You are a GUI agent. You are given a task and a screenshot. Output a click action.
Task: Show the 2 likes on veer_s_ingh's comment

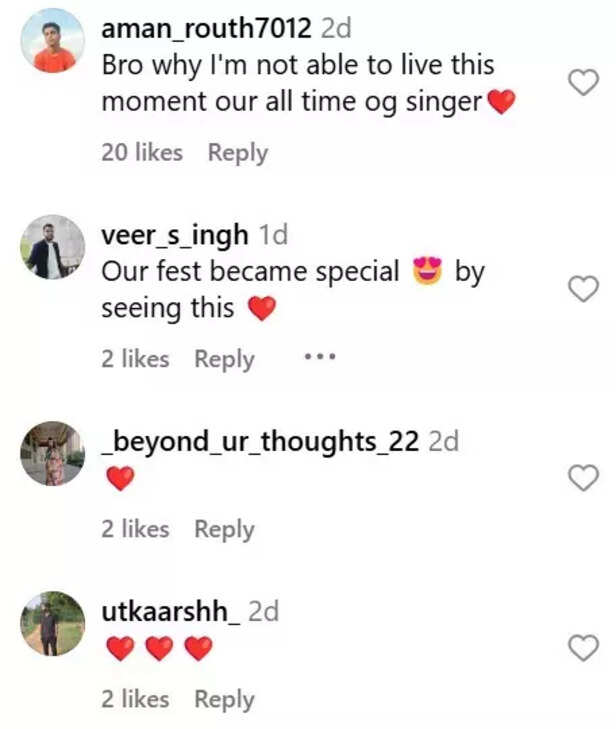(x=135, y=359)
